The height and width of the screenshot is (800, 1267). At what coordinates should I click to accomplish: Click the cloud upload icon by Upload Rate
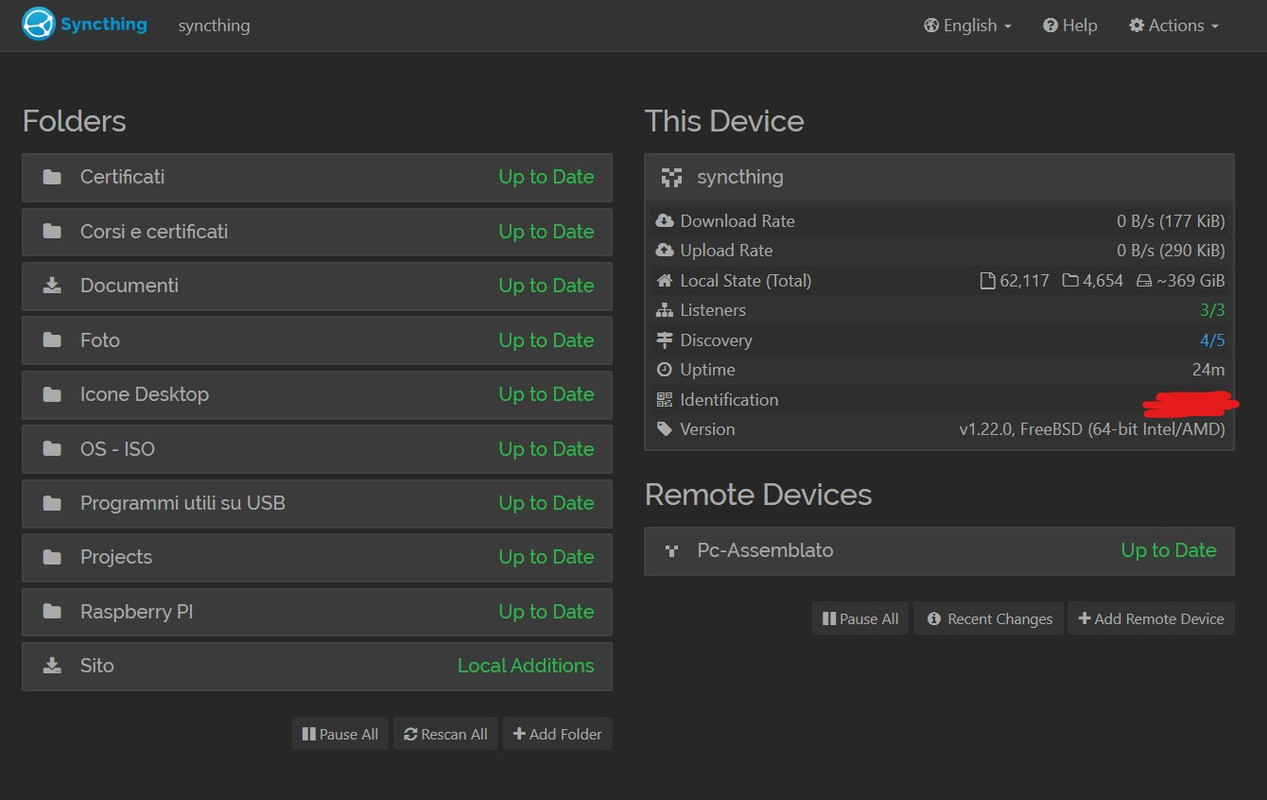tap(664, 251)
